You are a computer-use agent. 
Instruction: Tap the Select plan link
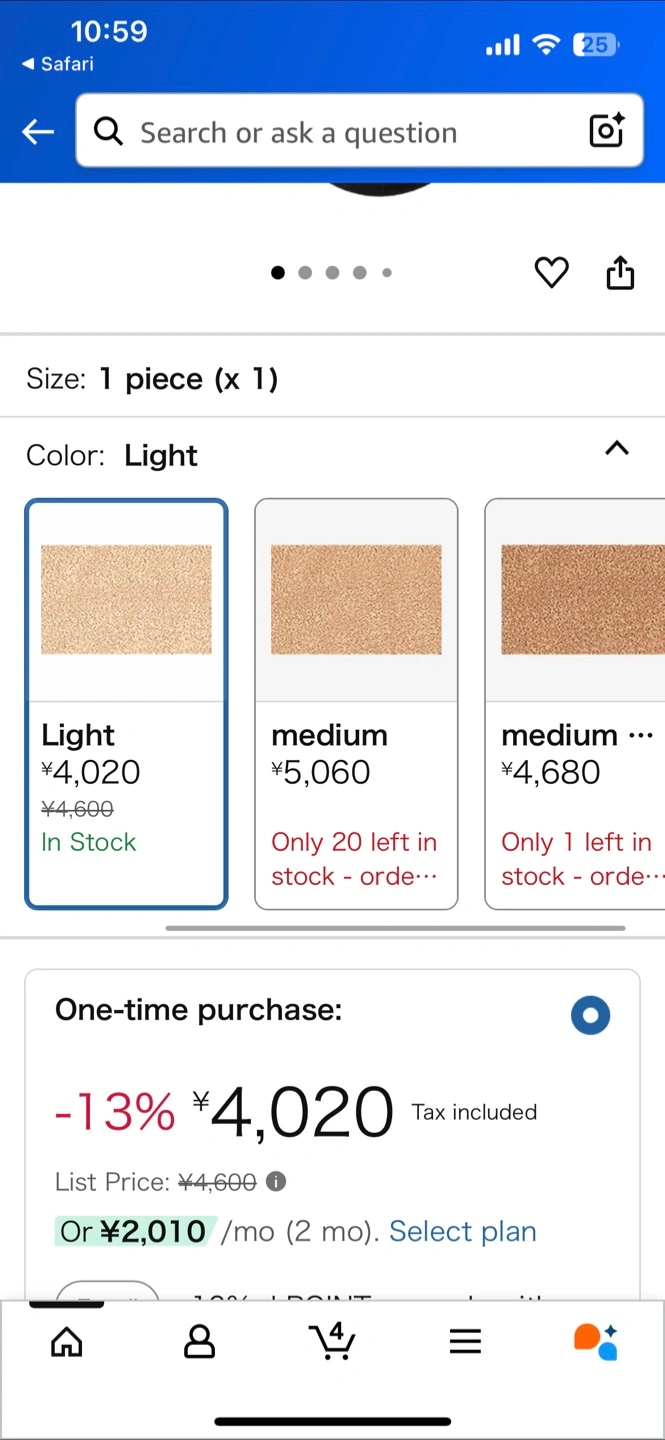pyautogui.click(x=463, y=1231)
